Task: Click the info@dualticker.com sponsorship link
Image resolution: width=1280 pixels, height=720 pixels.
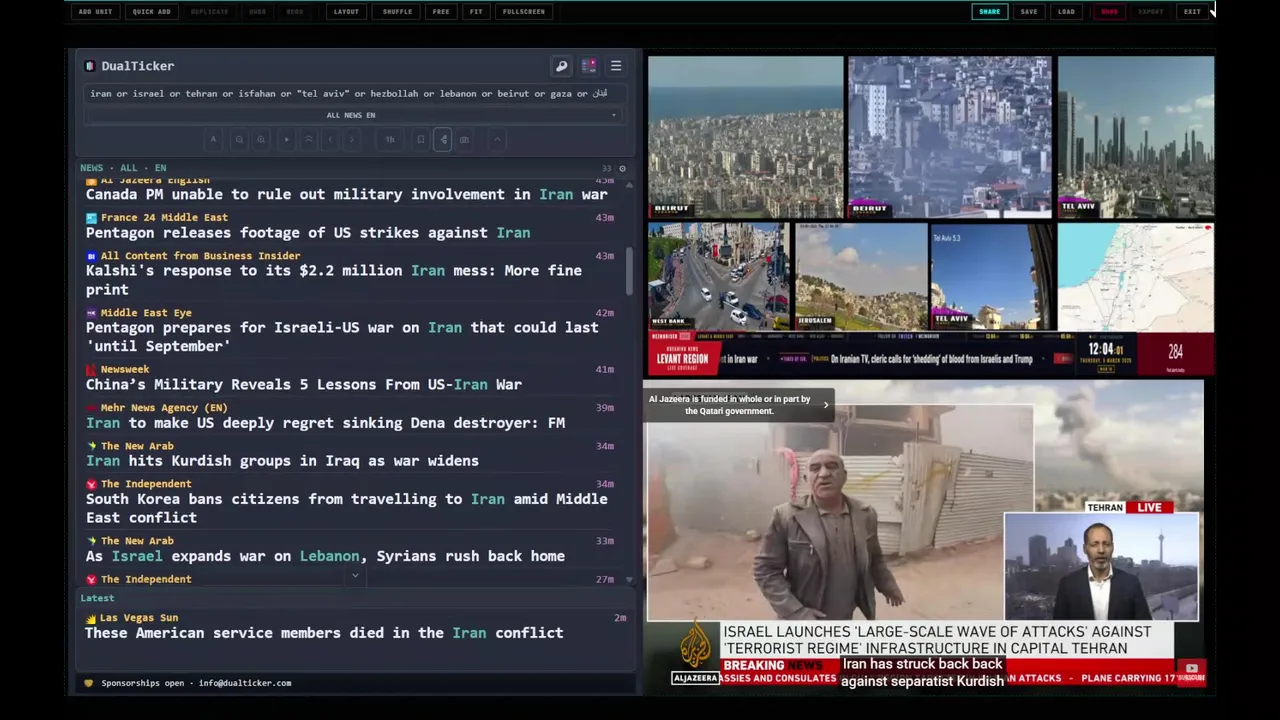Action: [245, 683]
